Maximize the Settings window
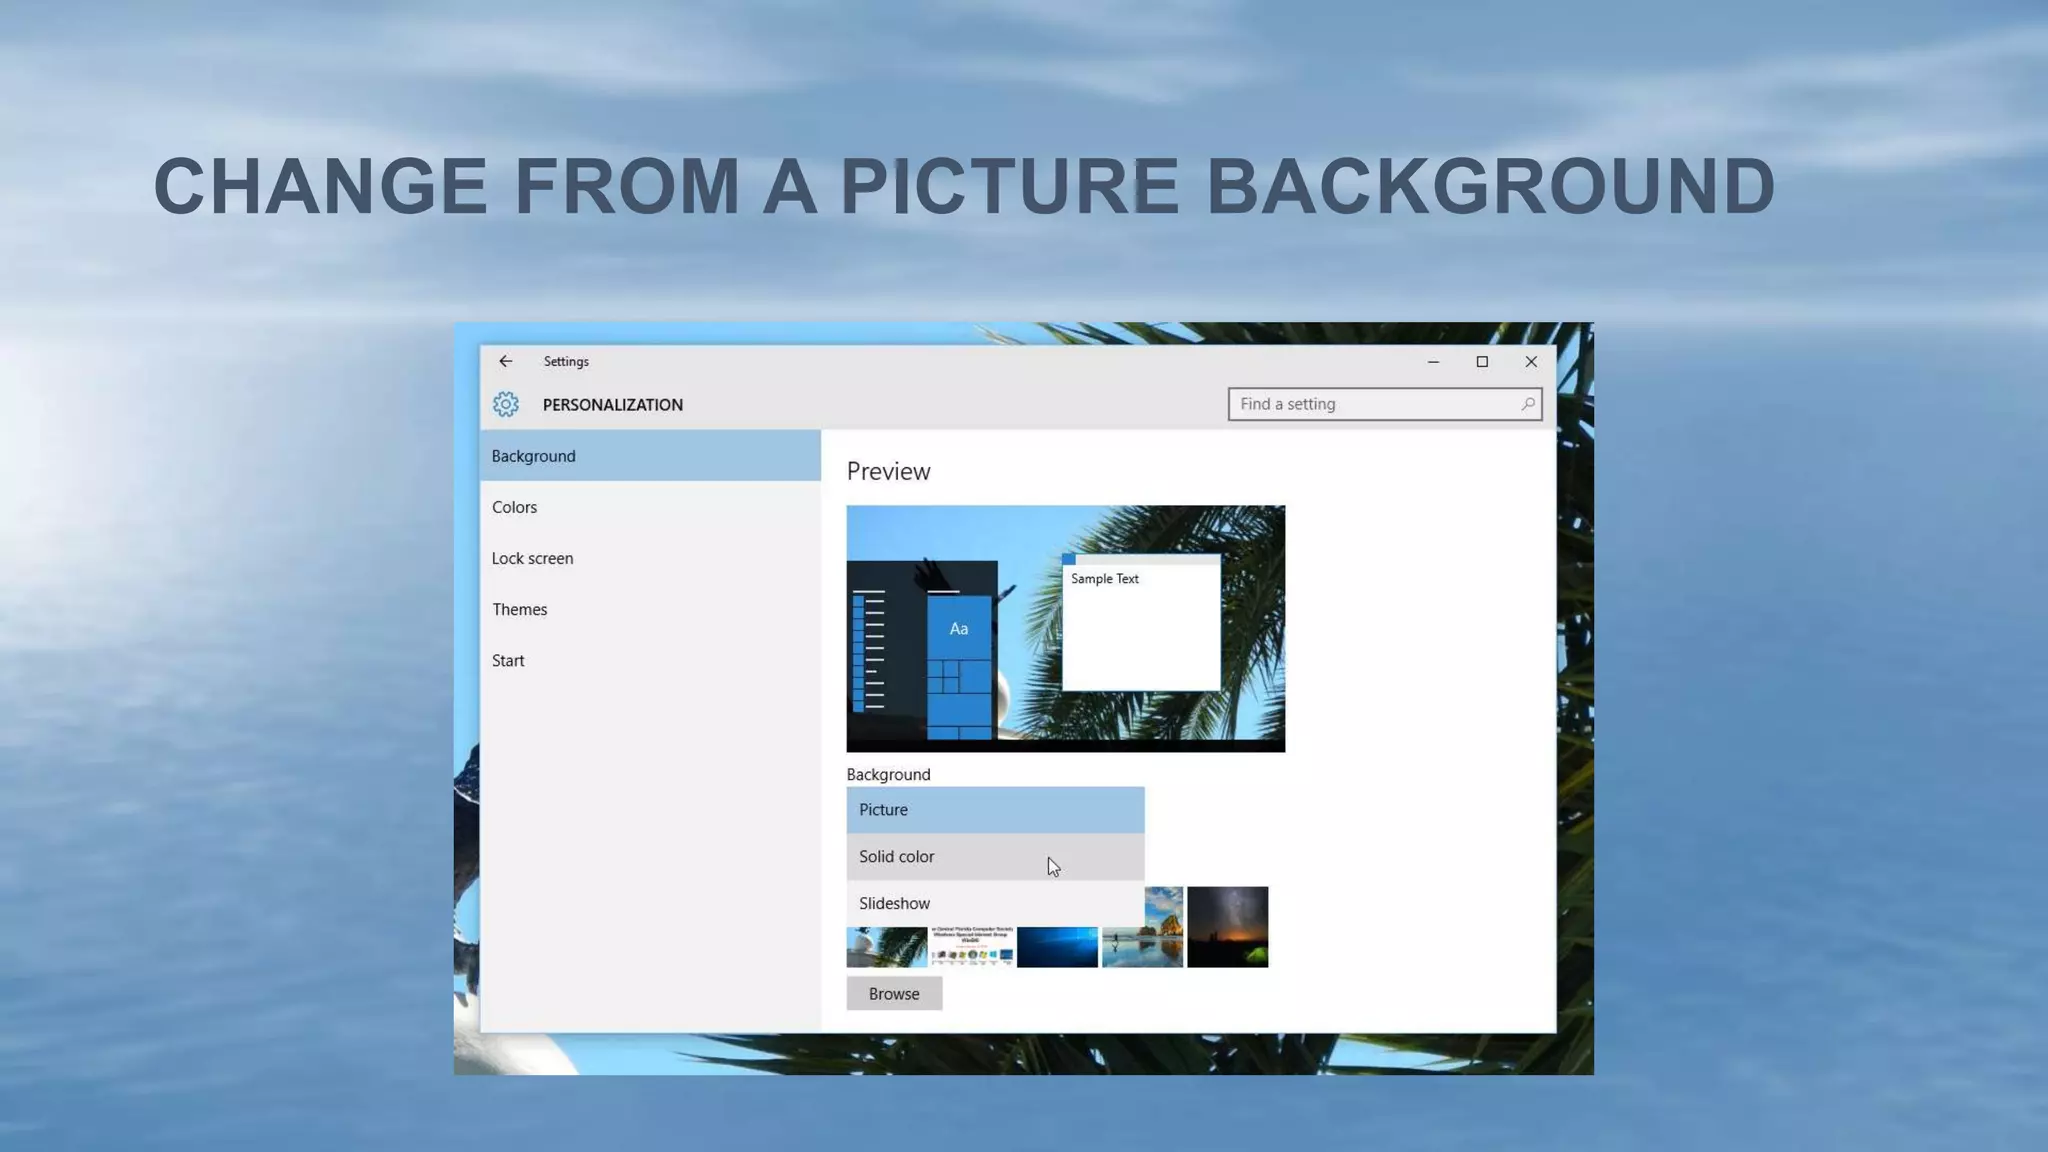2048x1152 pixels. [x=1482, y=361]
